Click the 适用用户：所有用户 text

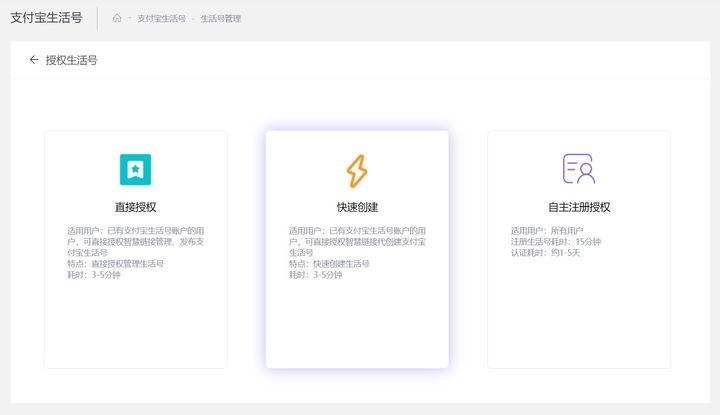coord(547,230)
